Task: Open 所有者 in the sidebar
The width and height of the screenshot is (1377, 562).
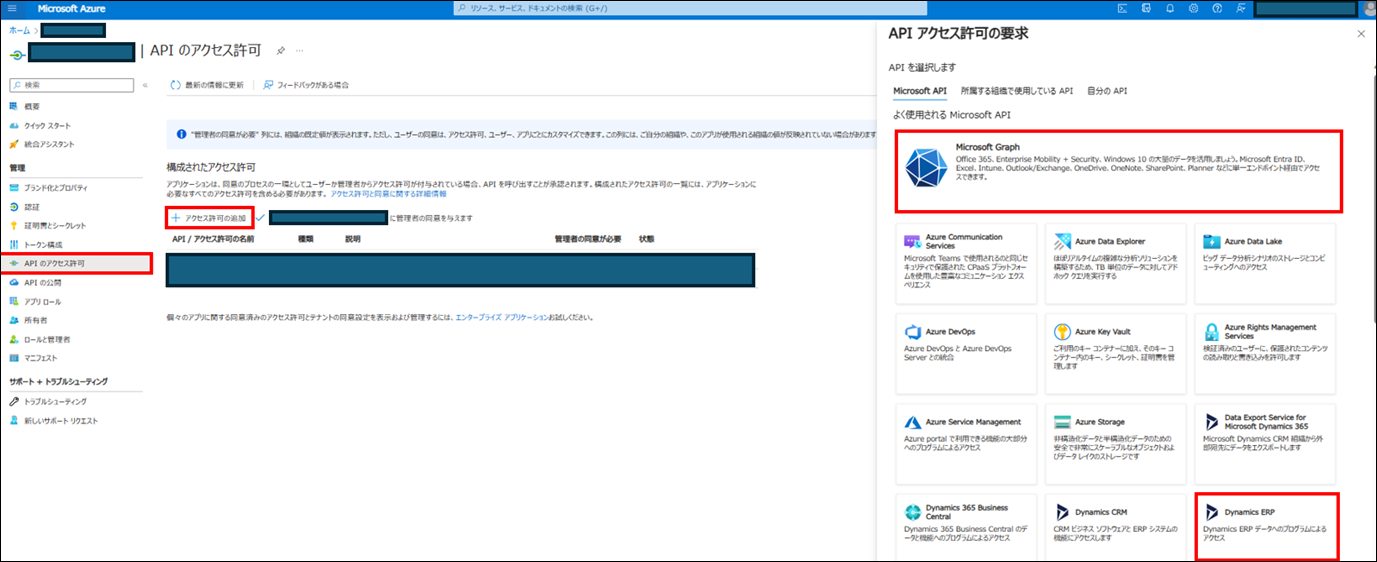Action: pyautogui.click(x=36, y=320)
